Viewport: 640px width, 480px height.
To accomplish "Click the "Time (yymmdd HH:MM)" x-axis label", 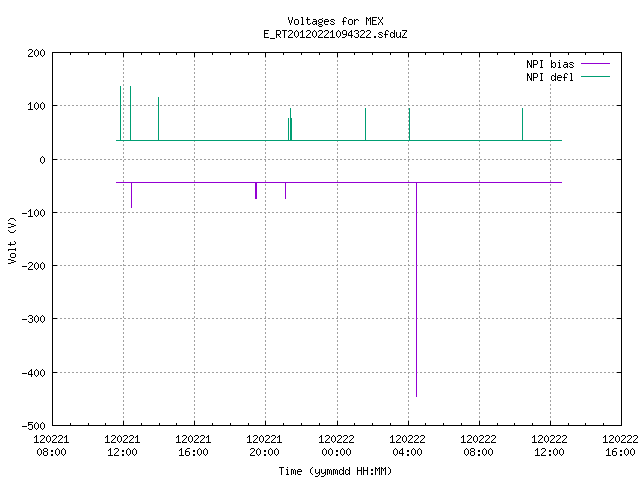I will pyautogui.click(x=335, y=471).
